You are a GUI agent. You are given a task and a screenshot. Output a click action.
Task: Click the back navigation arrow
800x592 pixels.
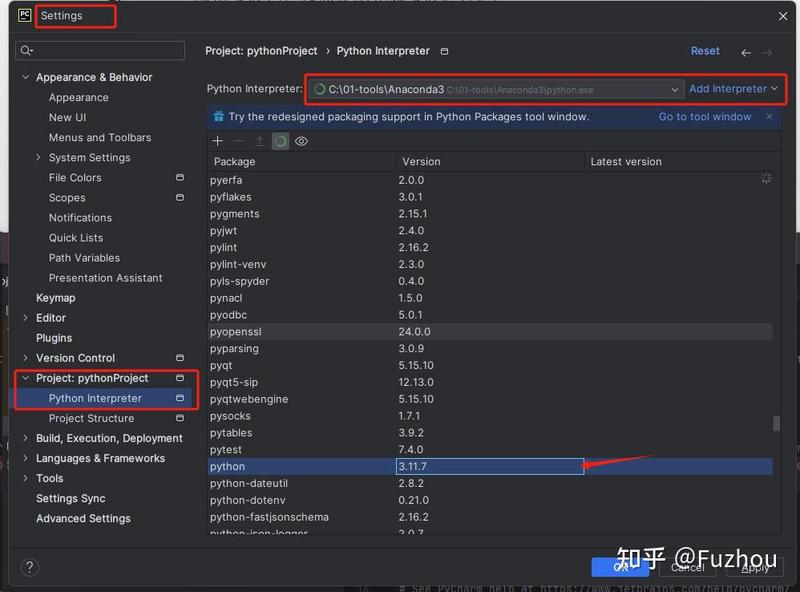[746, 53]
